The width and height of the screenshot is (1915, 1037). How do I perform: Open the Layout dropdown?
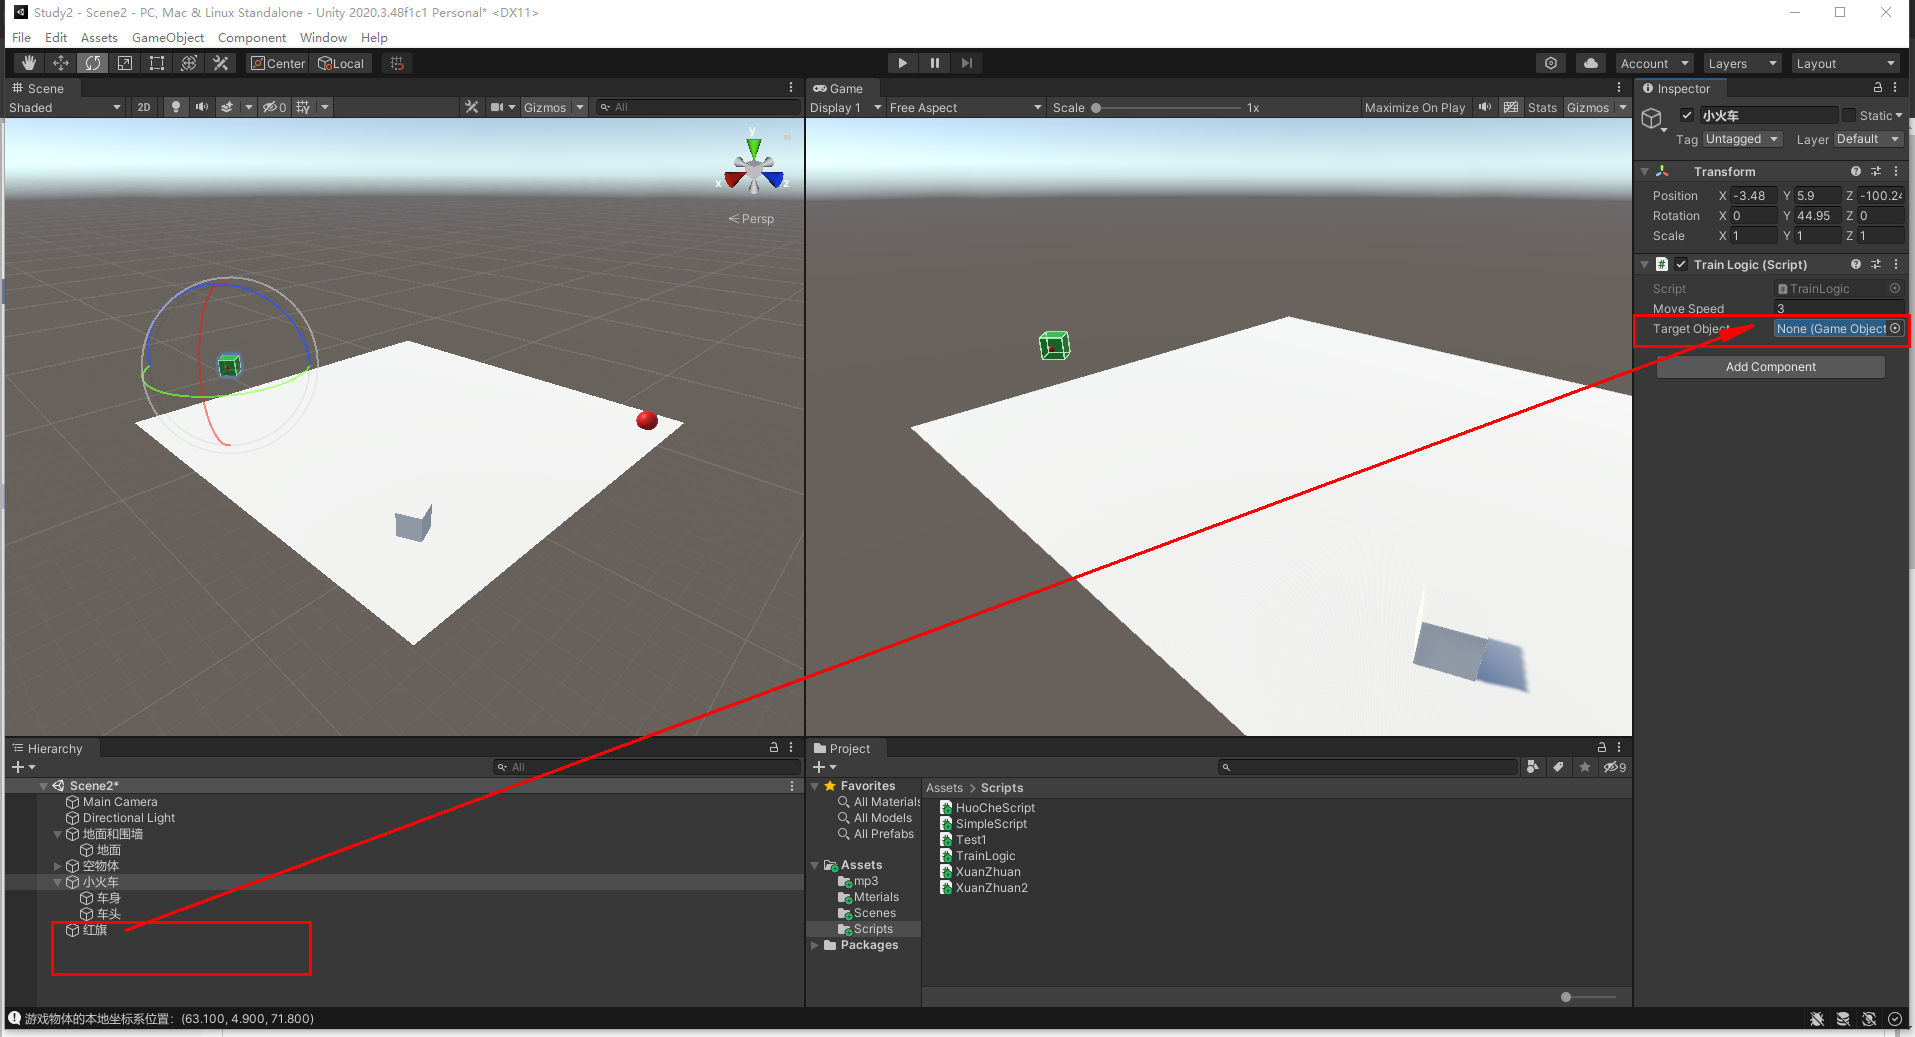1845,62
